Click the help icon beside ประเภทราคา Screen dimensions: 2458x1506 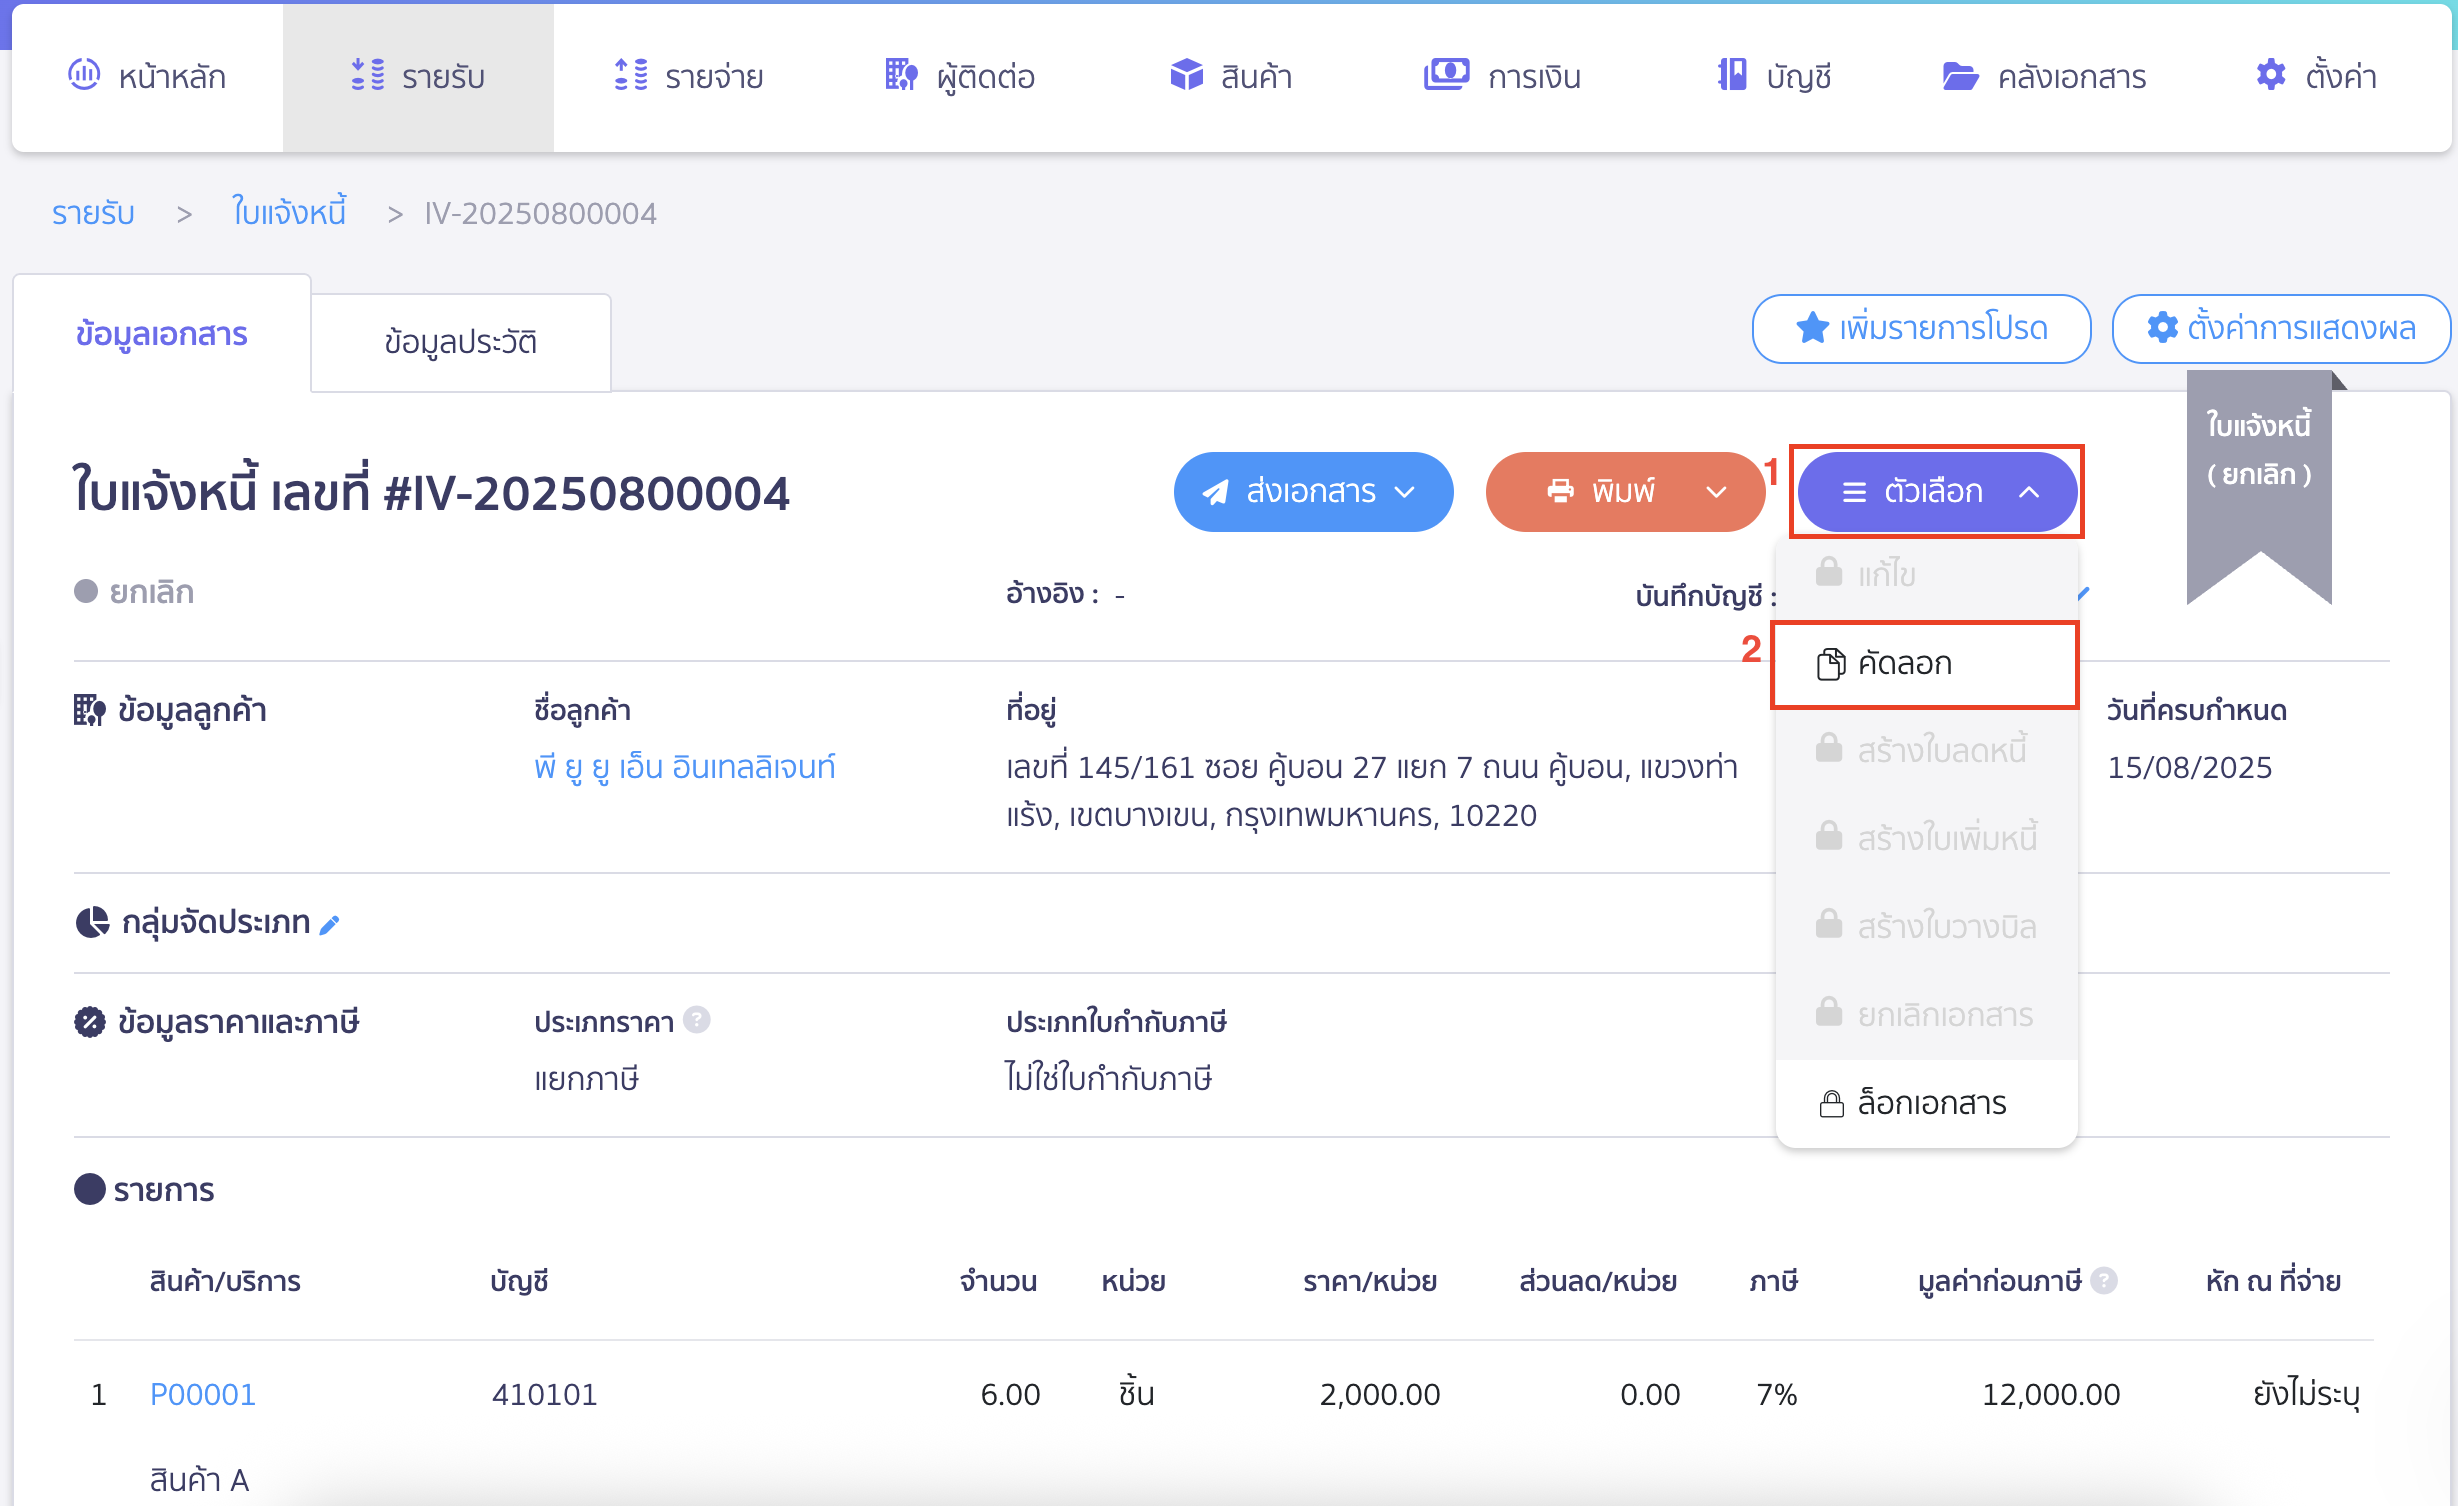(x=697, y=1020)
